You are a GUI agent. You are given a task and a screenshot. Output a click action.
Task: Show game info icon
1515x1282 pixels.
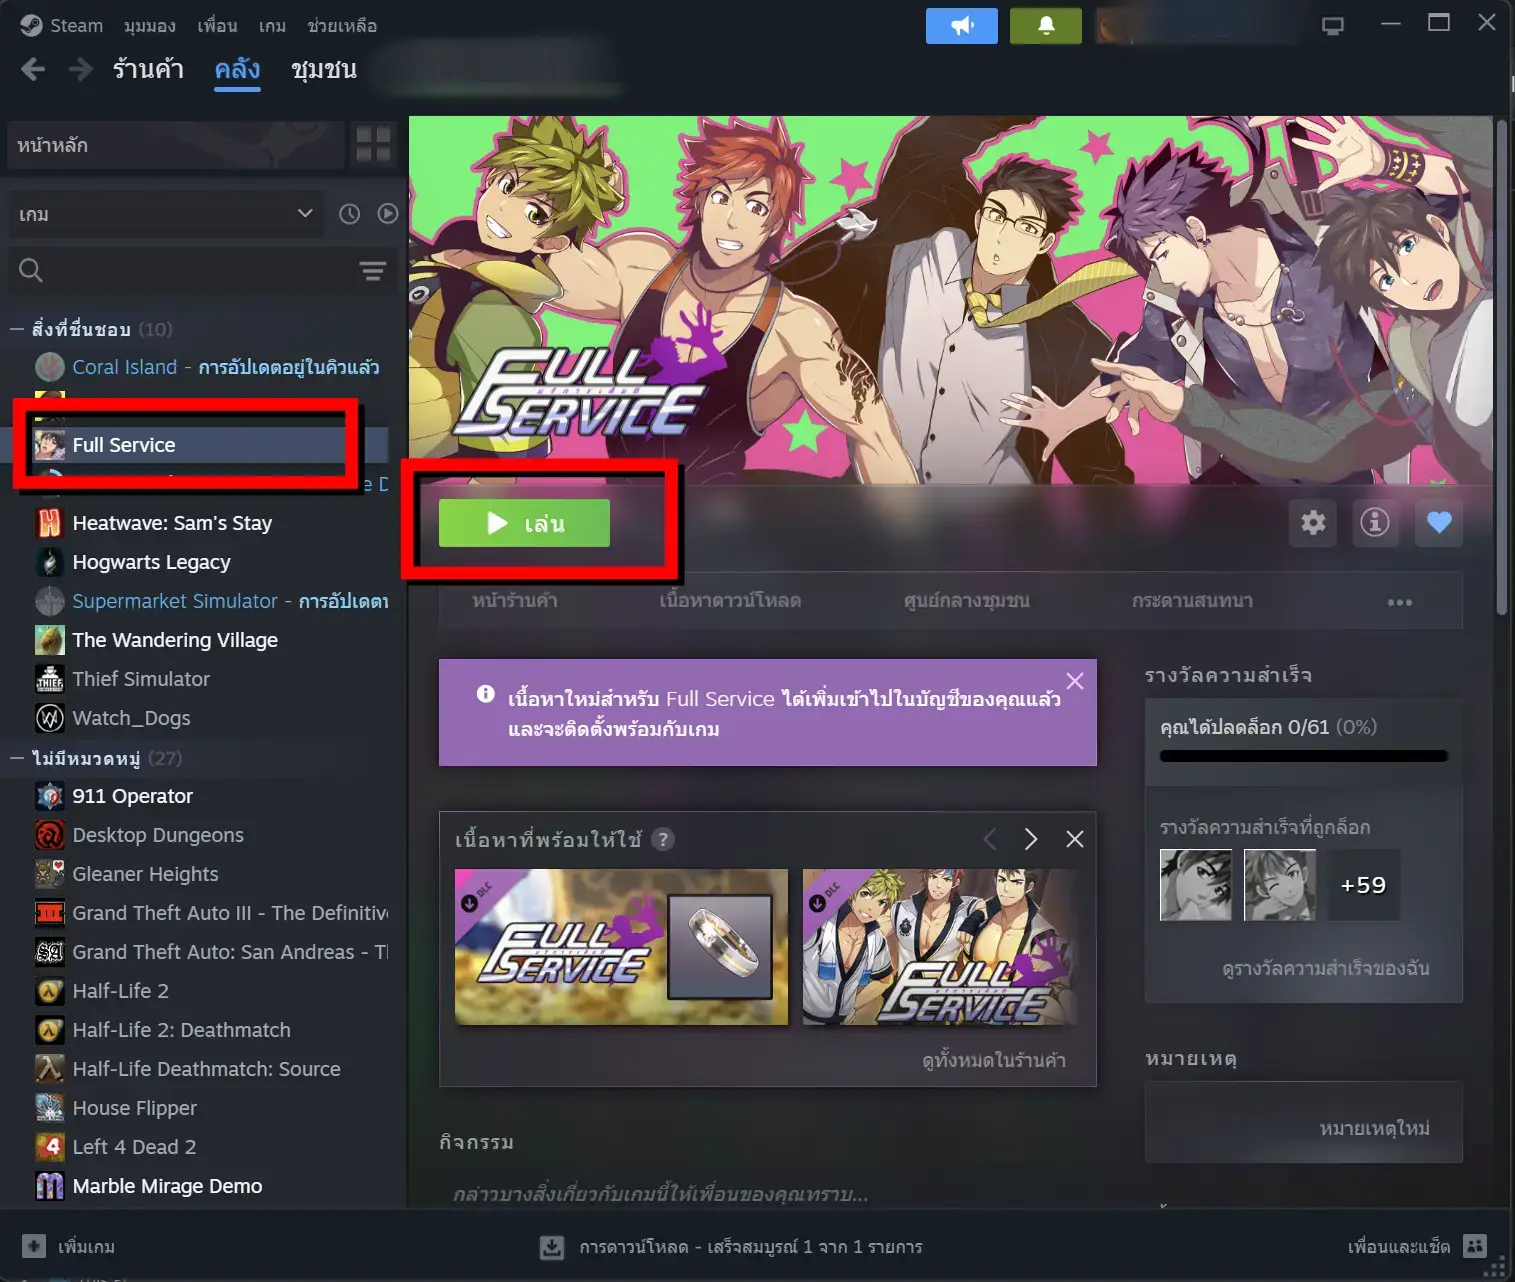(x=1375, y=522)
